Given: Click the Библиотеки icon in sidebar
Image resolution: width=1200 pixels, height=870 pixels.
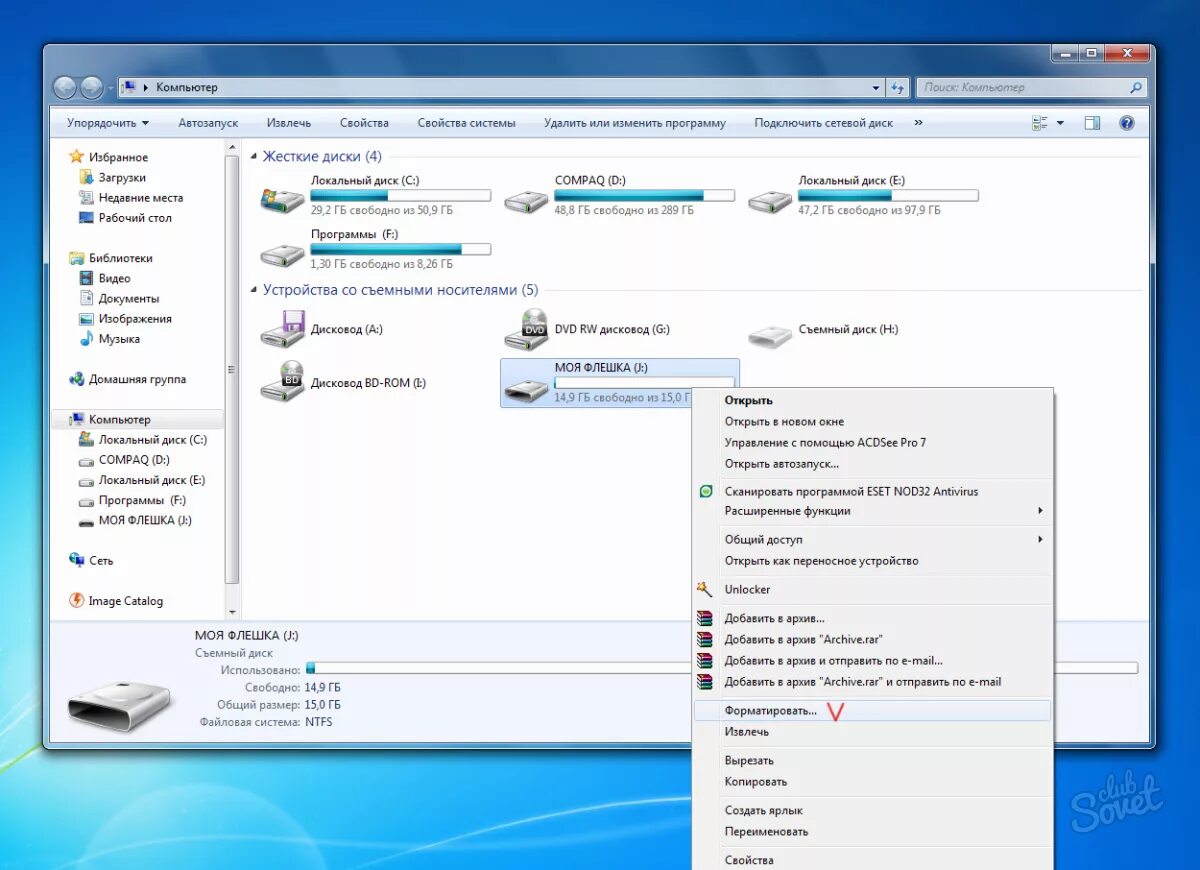Looking at the screenshot, I should click(77, 258).
